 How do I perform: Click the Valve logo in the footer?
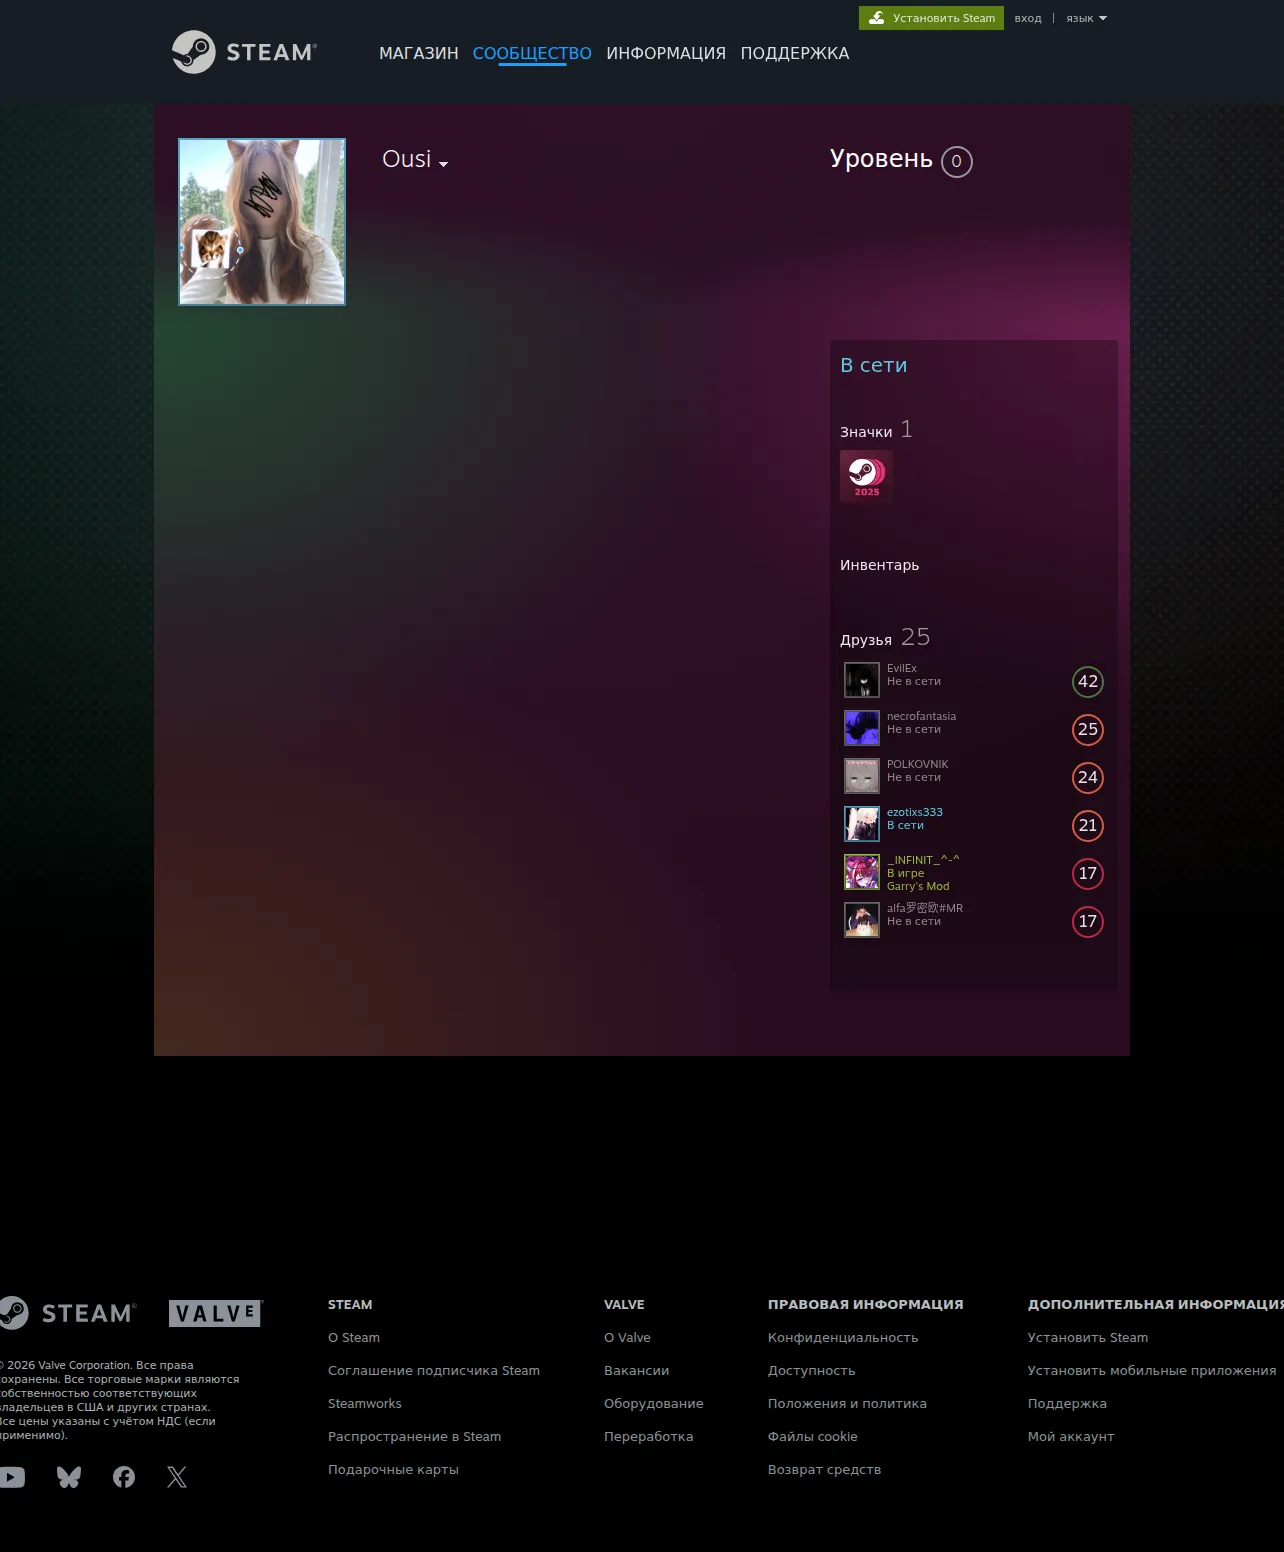(x=215, y=1313)
